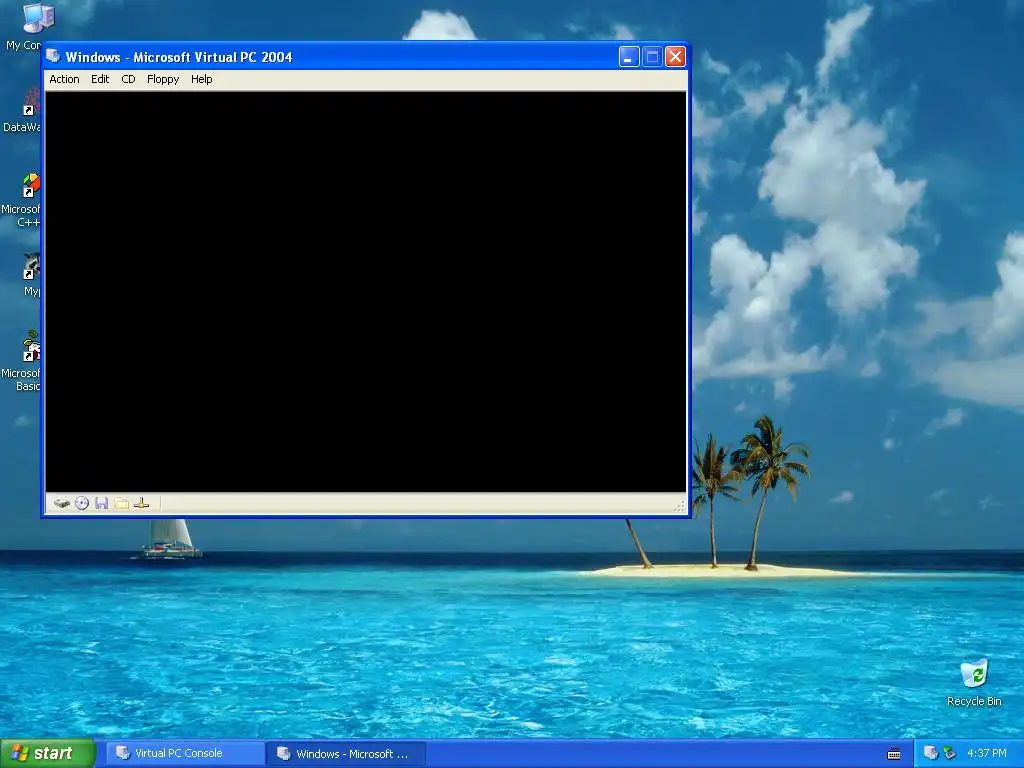This screenshot has width=1024, height=768.
Task: Click the 4:37 PM clock
Action: 987,753
